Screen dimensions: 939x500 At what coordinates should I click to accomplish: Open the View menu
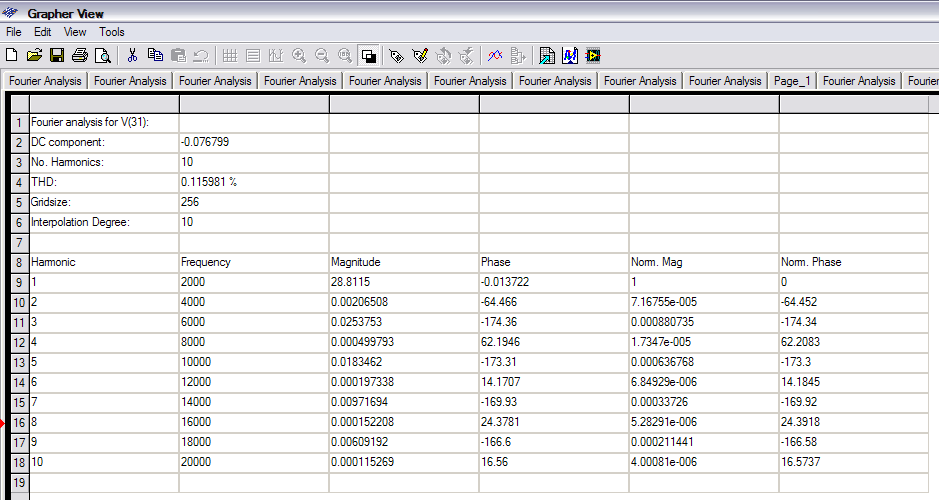[75, 32]
